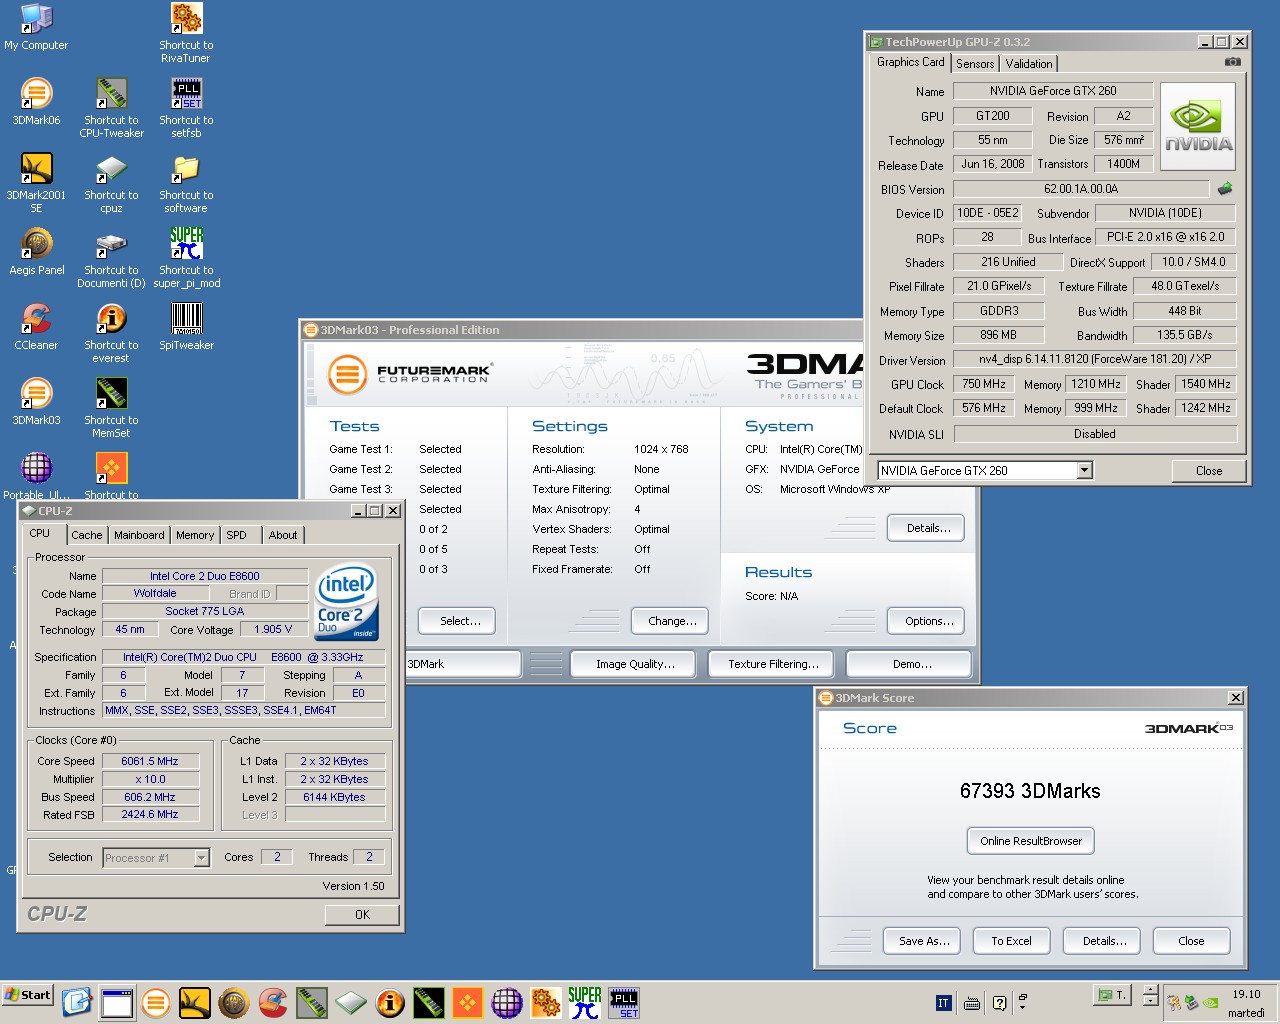
Task: Click the NVIDIA logo in GPU-Z
Action: click(1198, 126)
